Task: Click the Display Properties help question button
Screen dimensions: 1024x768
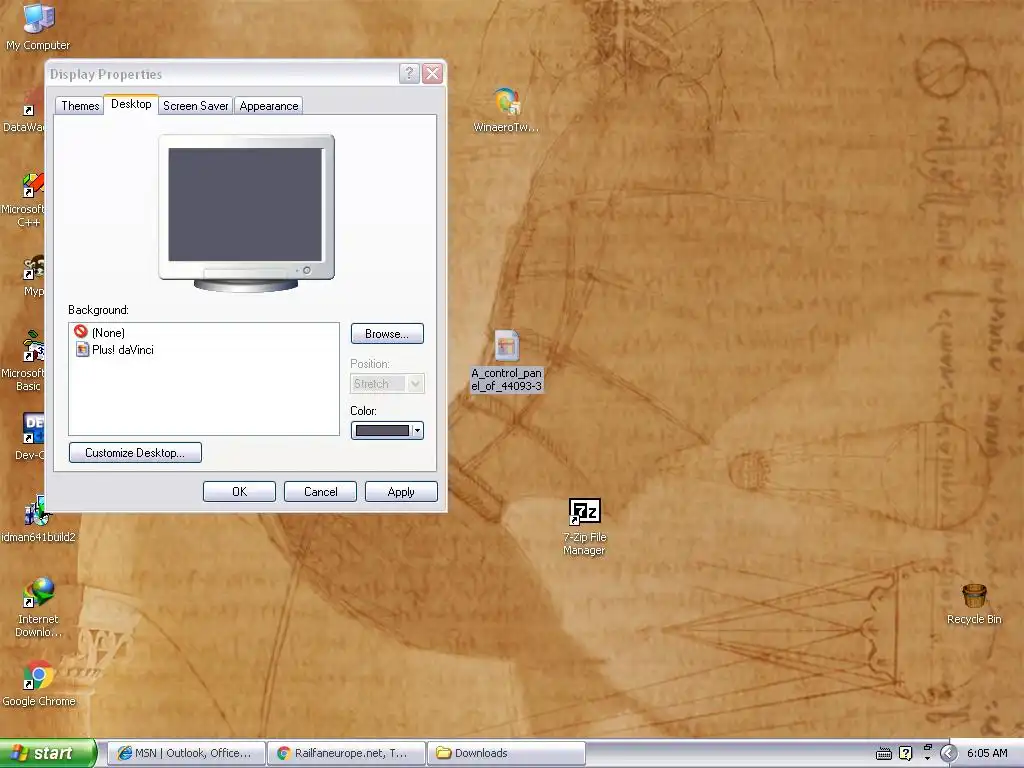Action: pos(409,73)
